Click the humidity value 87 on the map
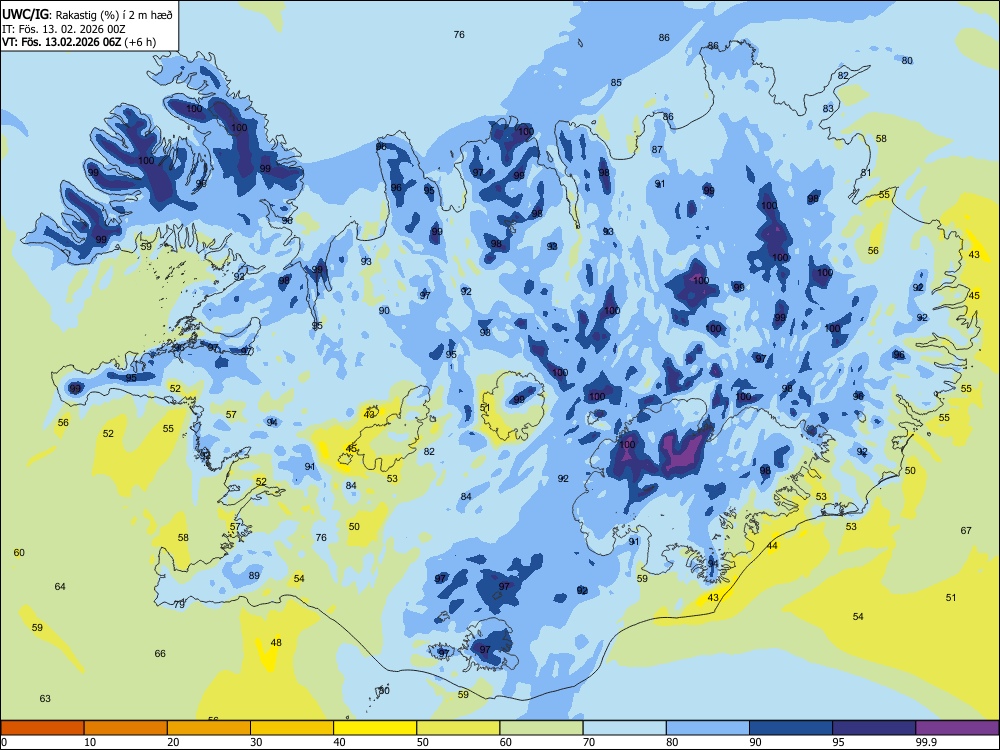Viewport: 1000px width, 750px height. pos(657,150)
